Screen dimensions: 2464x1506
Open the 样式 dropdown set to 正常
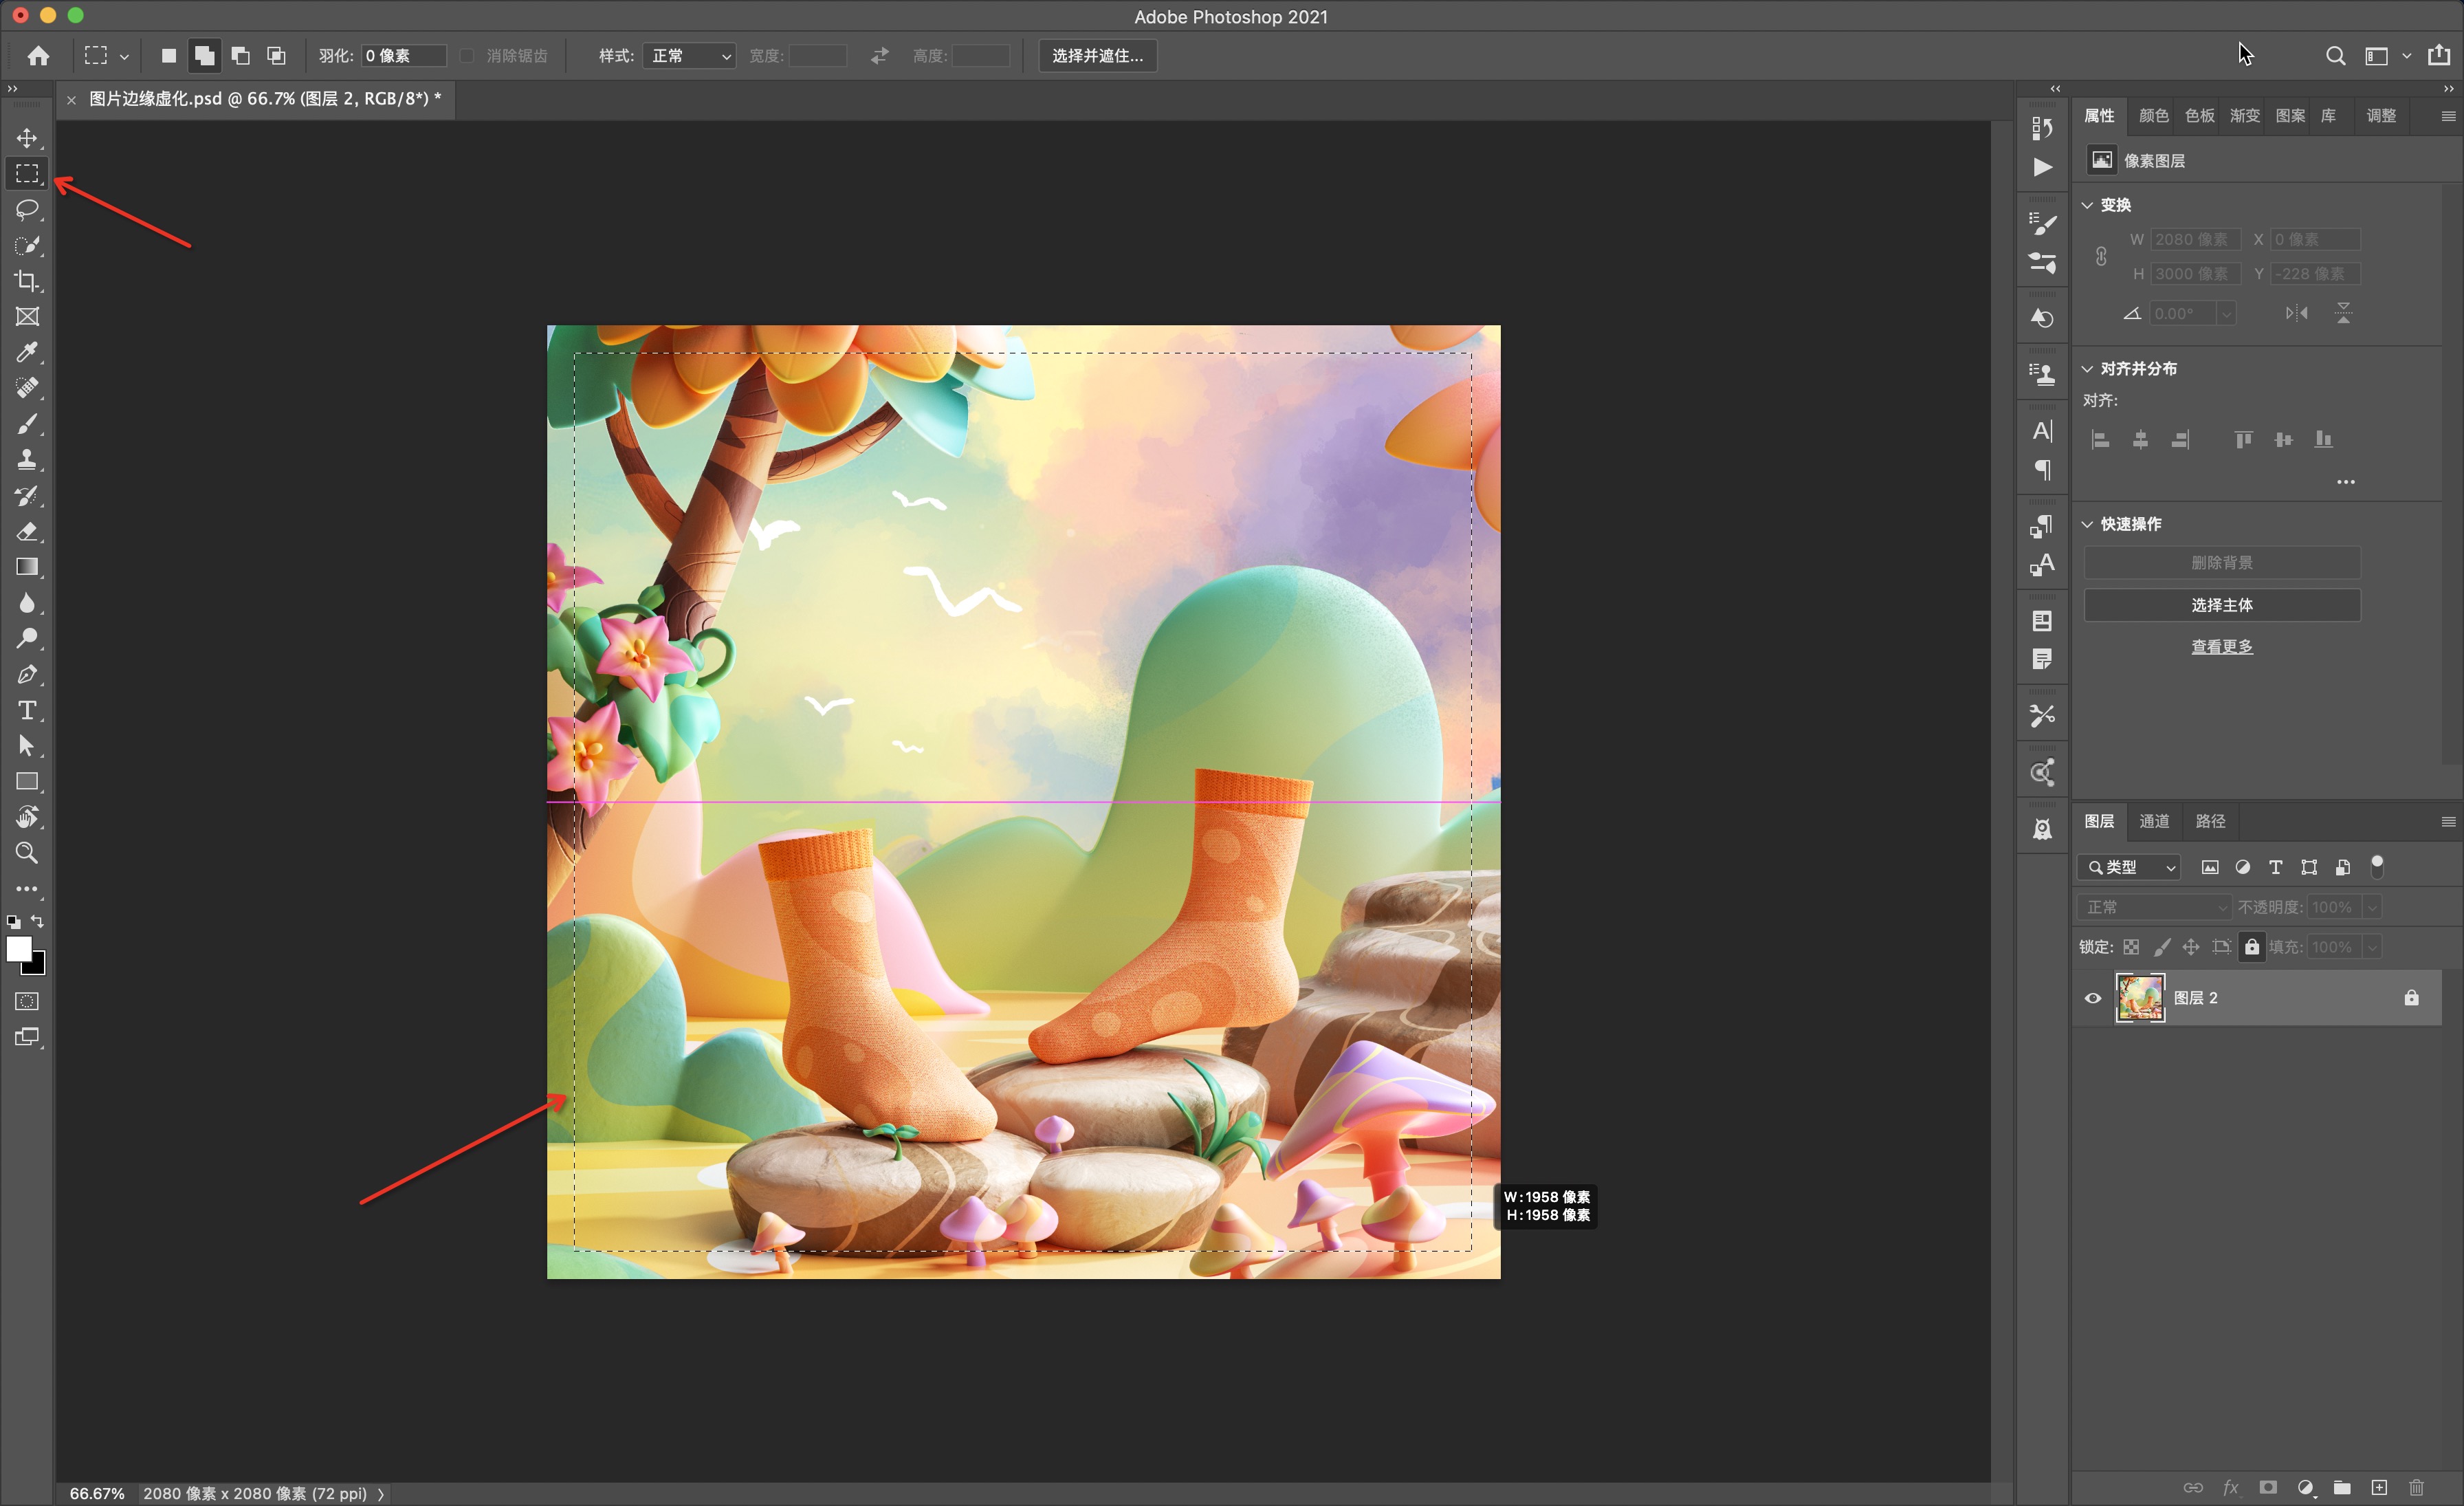(x=690, y=56)
